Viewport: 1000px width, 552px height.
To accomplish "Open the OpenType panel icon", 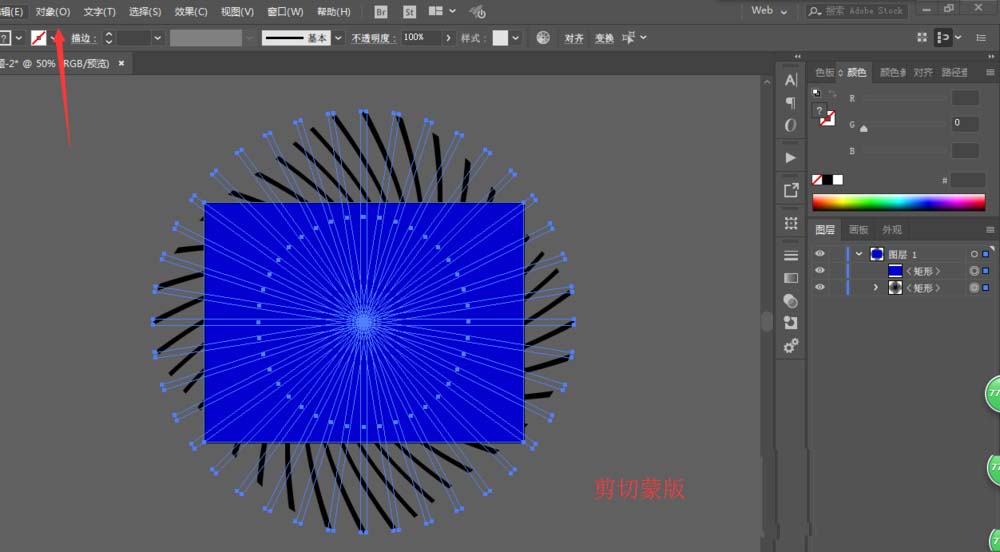I will click(x=791, y=125).
